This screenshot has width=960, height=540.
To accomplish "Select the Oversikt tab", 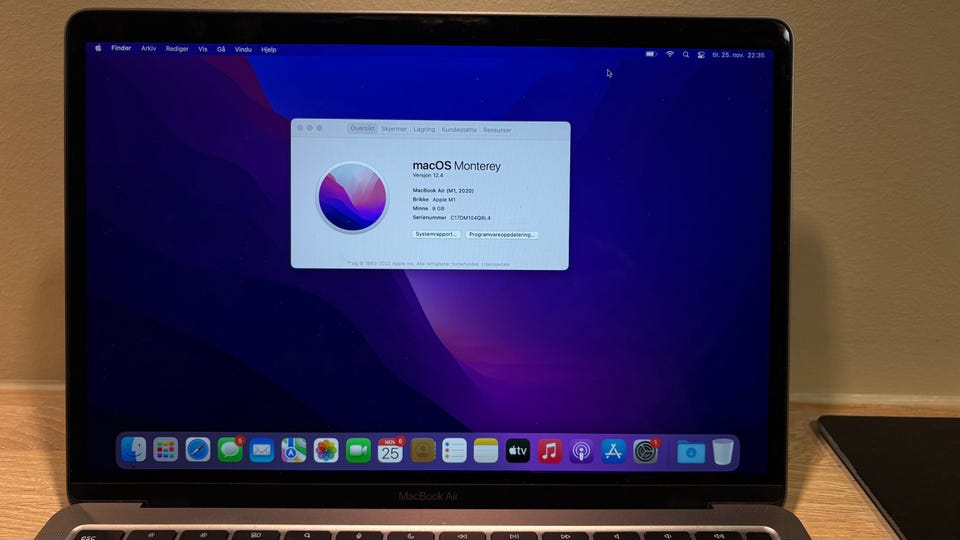I will 362,129.
